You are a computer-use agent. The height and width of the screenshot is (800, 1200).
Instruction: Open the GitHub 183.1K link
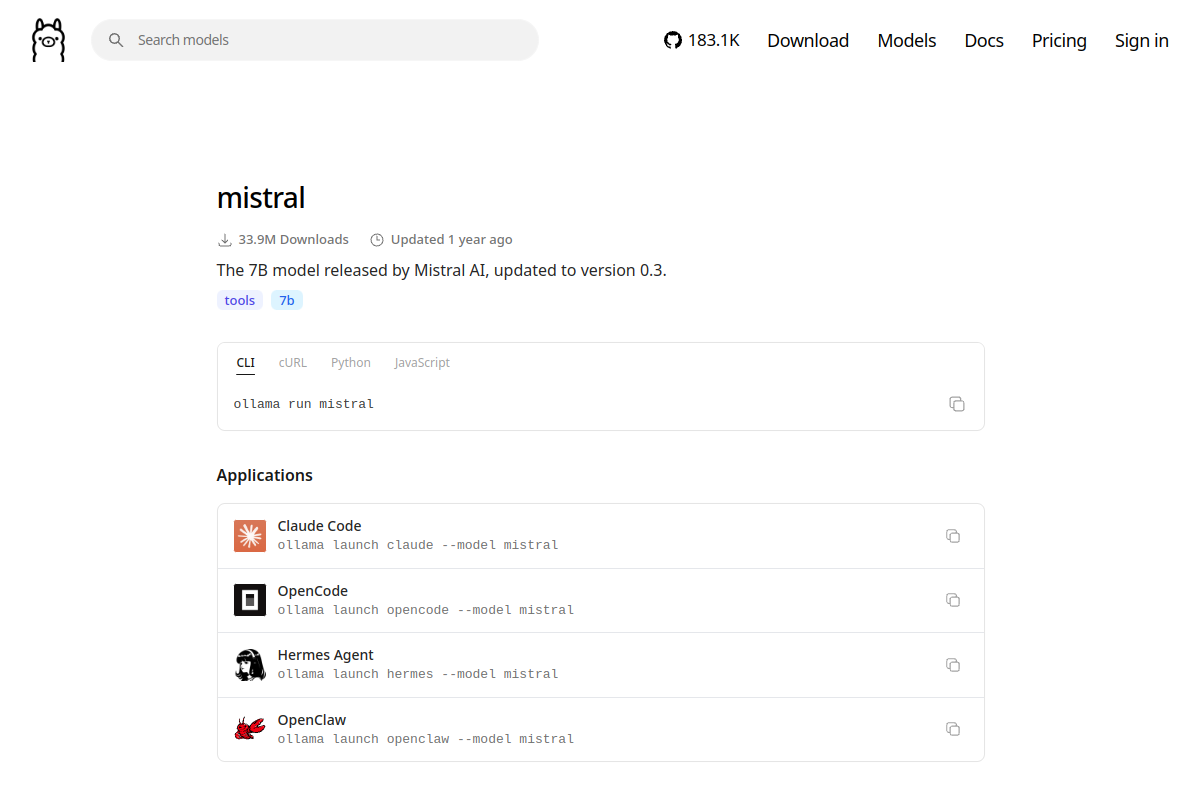[702, 40]
